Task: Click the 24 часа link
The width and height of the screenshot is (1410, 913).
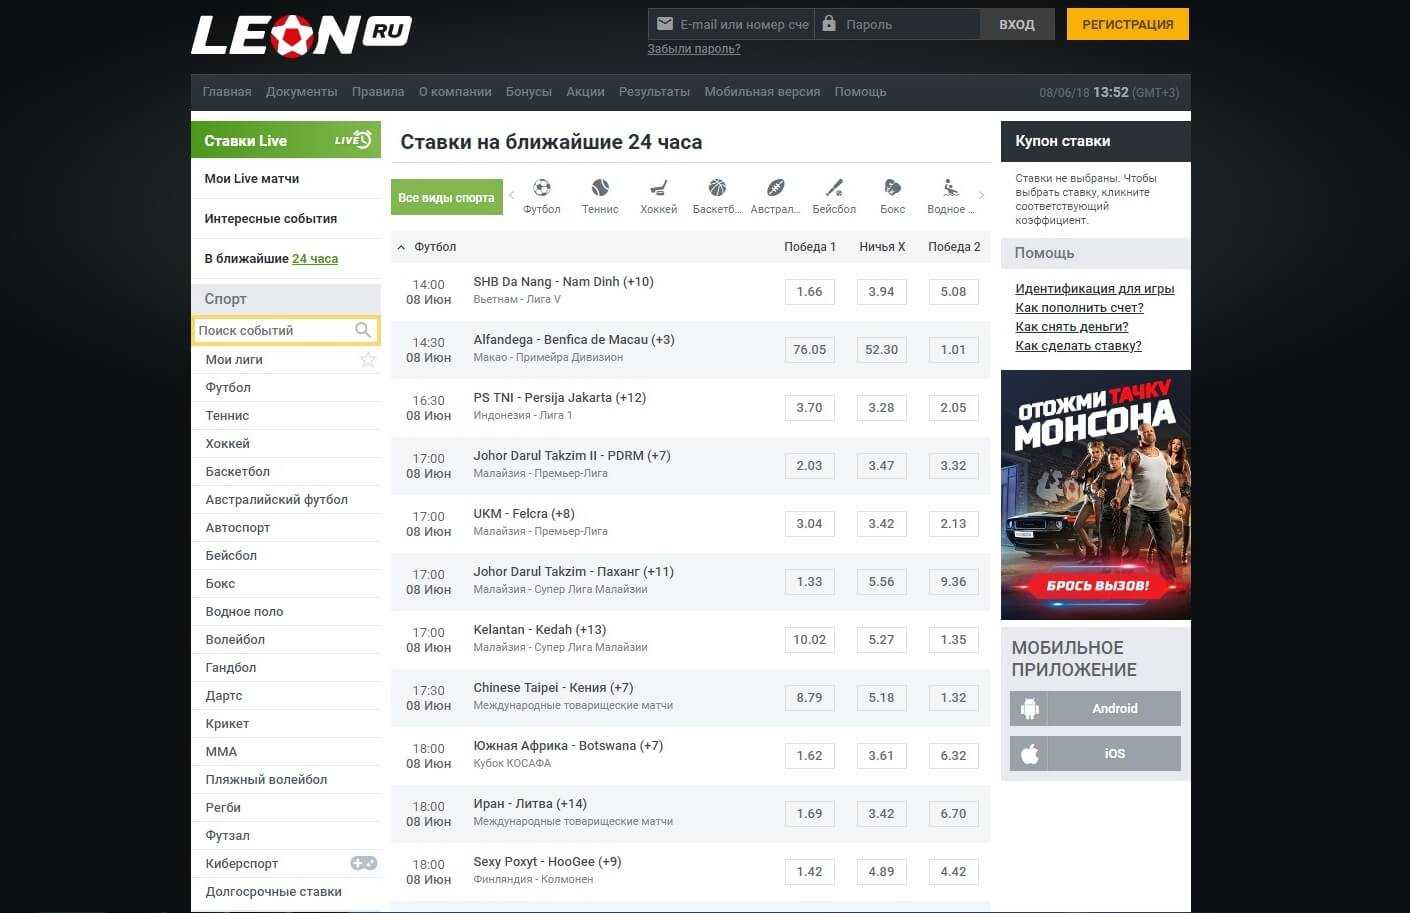Action: pyautogui.click(x=315, y=259)
